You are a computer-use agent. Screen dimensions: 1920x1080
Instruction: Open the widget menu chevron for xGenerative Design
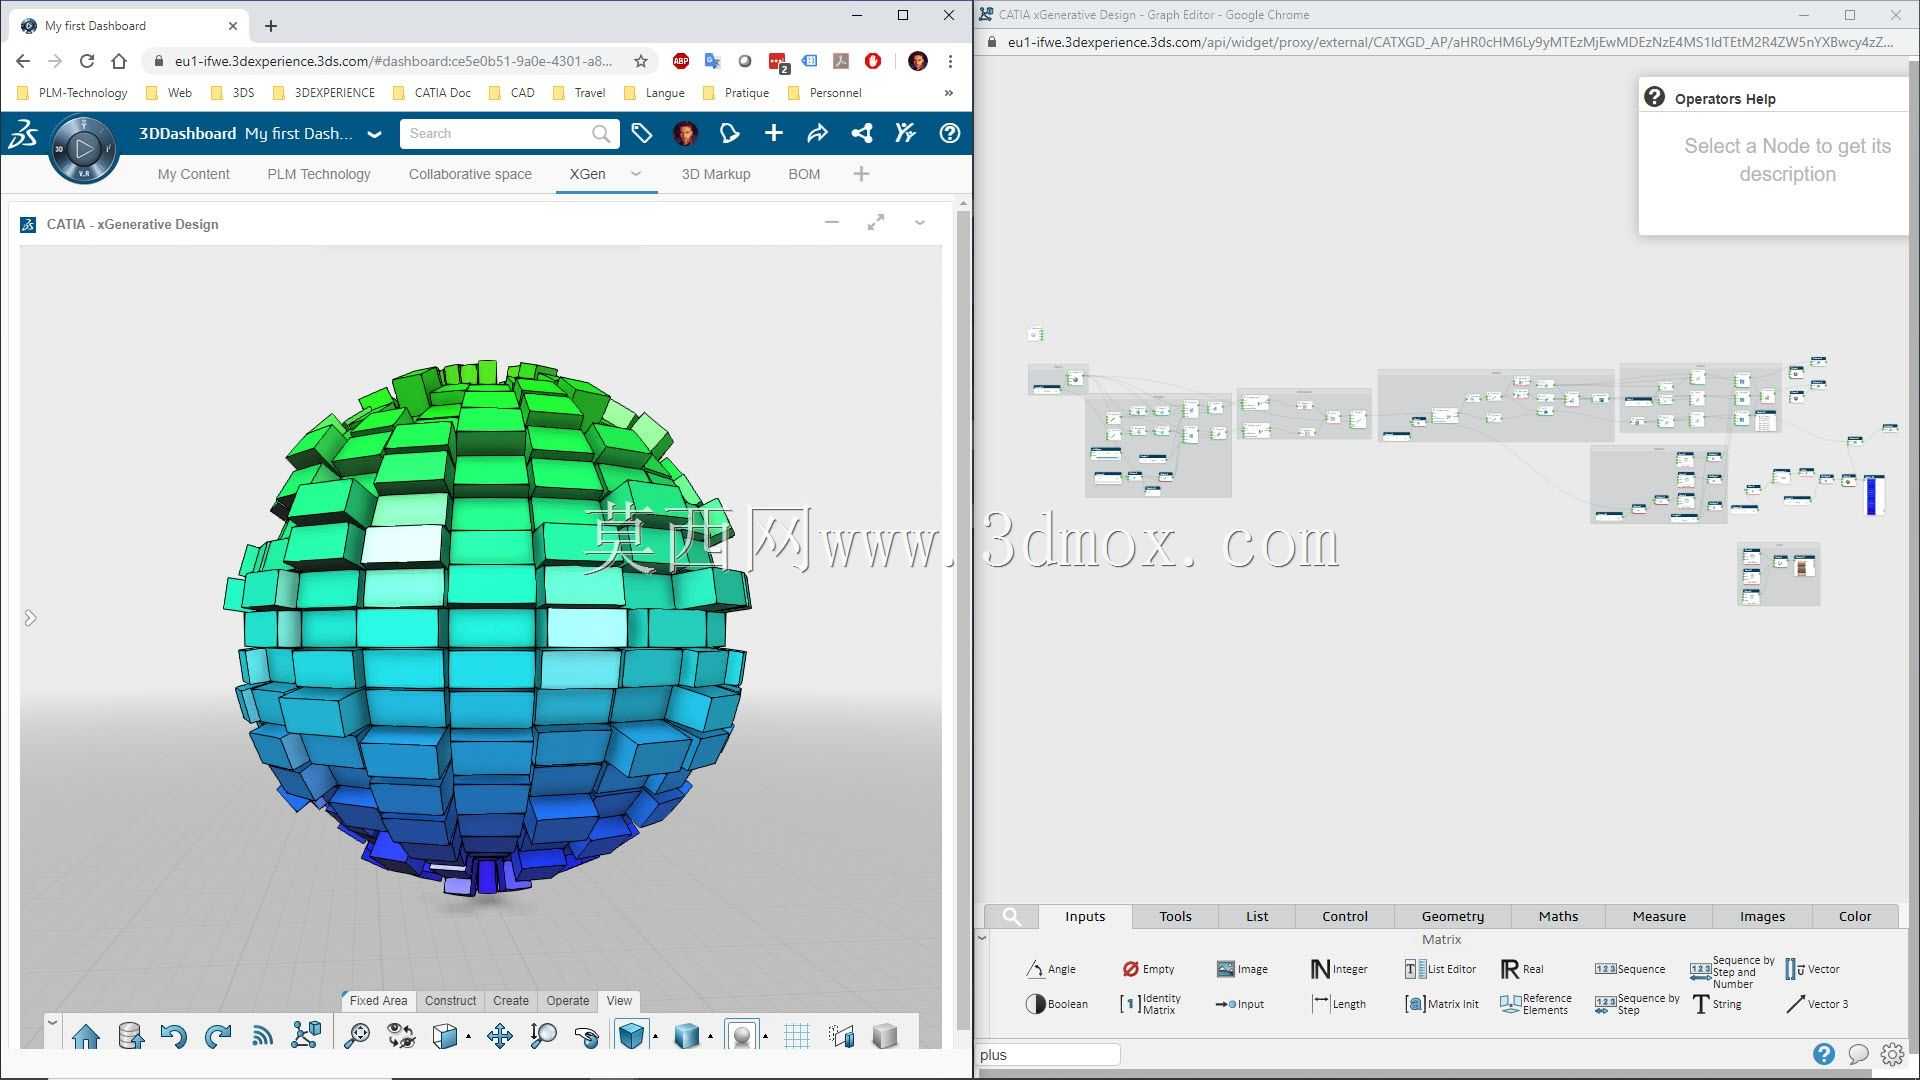920,223
